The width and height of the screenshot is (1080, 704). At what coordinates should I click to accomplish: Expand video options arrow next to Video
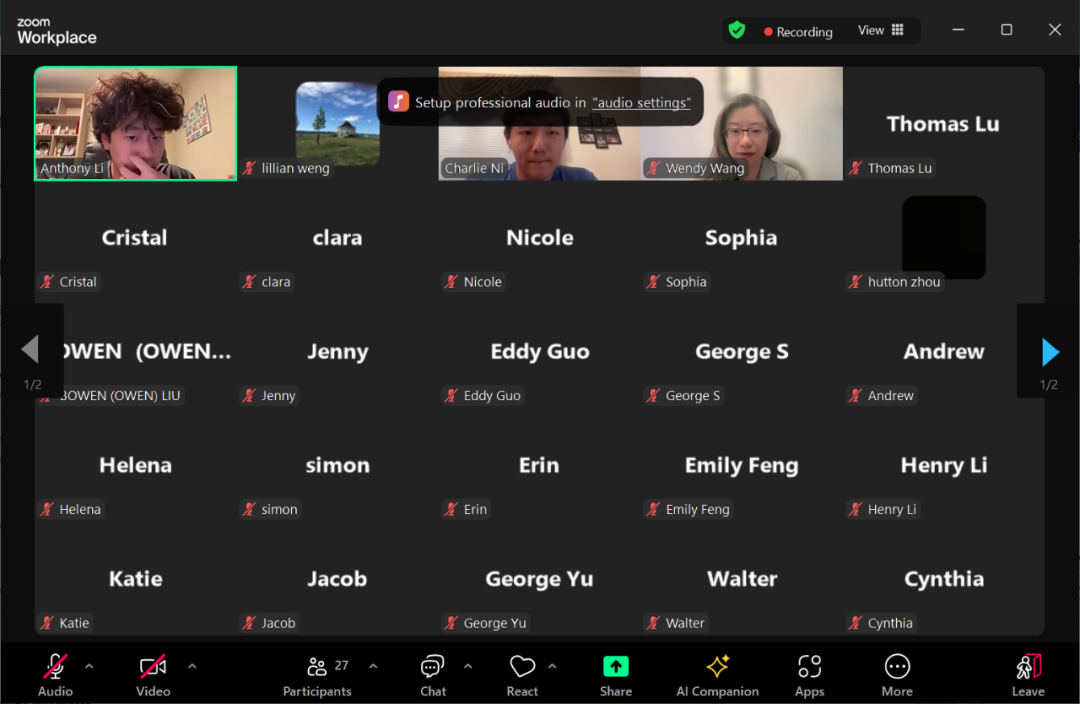[x=192, y=666]
